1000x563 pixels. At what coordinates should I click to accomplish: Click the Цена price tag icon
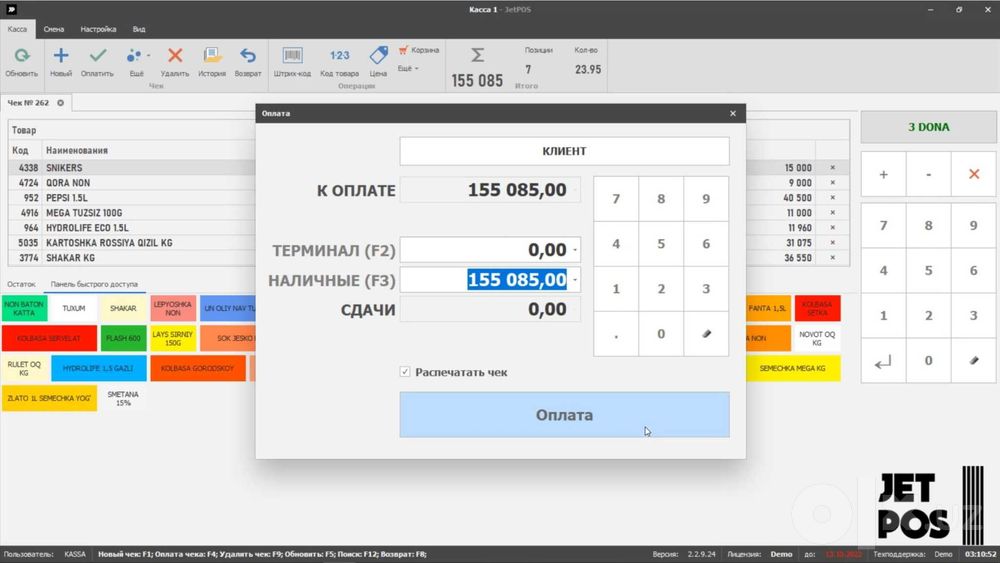pyautogui.click(x=378, y=56)
